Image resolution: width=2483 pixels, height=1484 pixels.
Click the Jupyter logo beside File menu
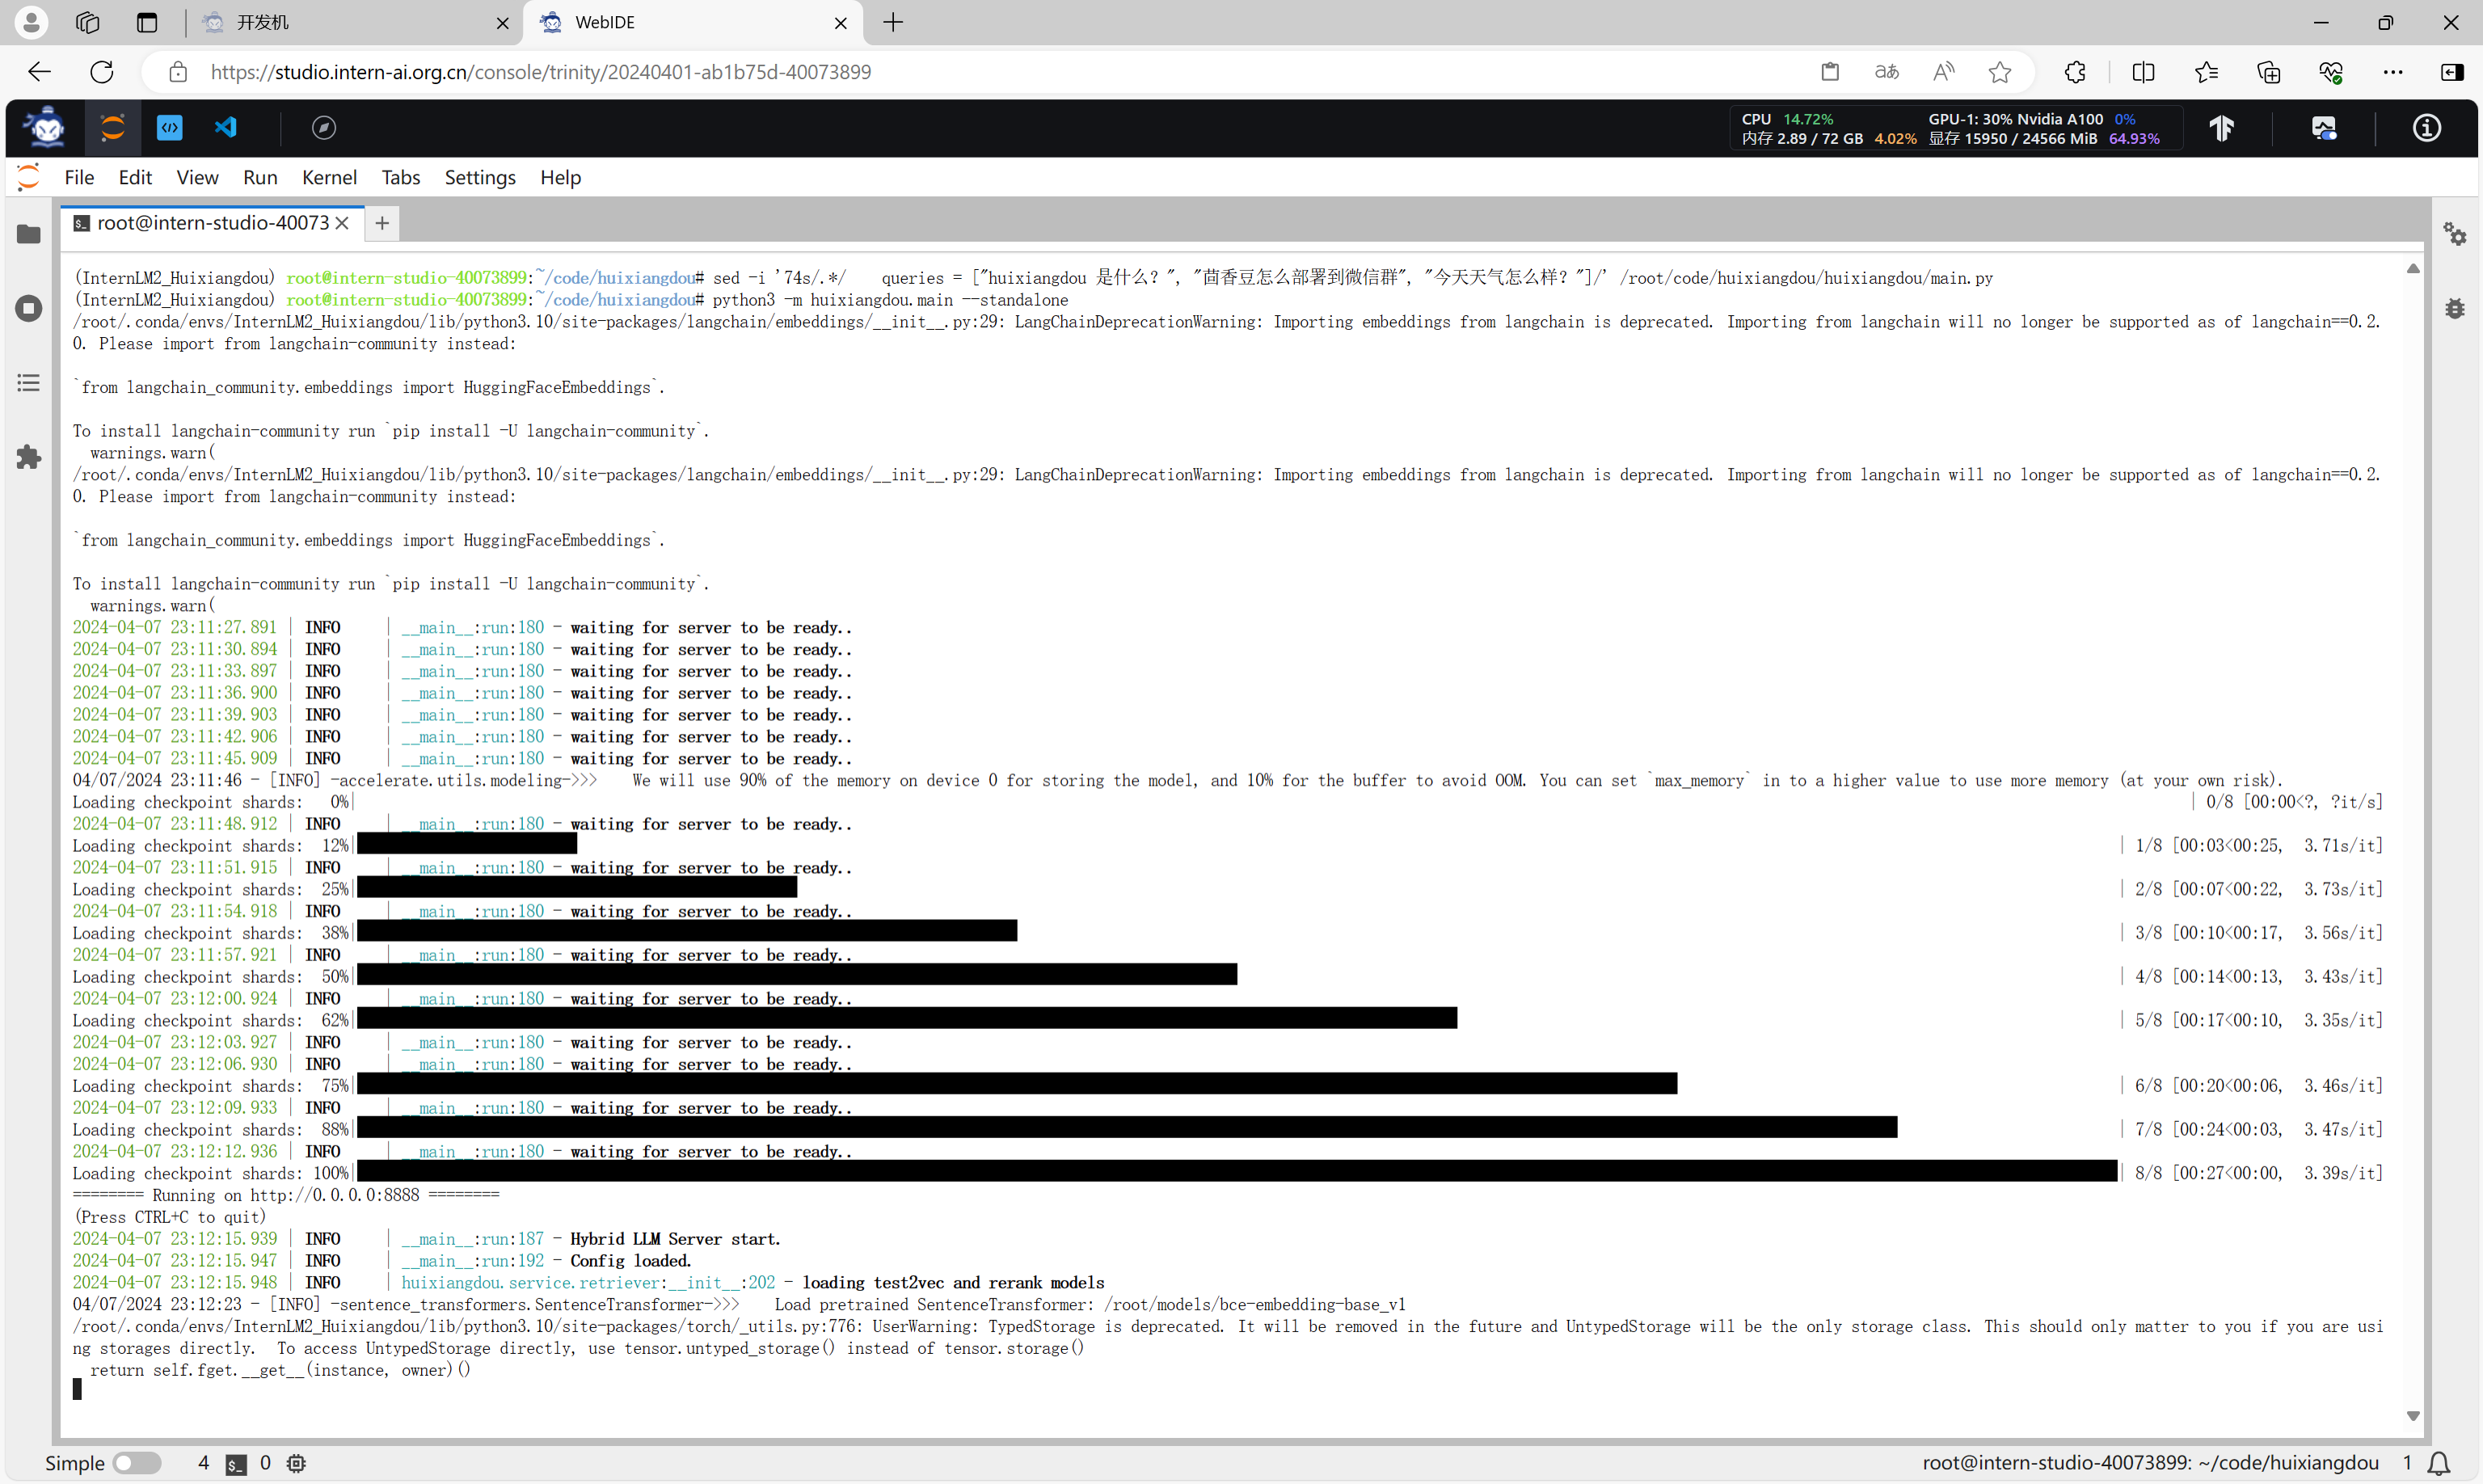[28, 177]
